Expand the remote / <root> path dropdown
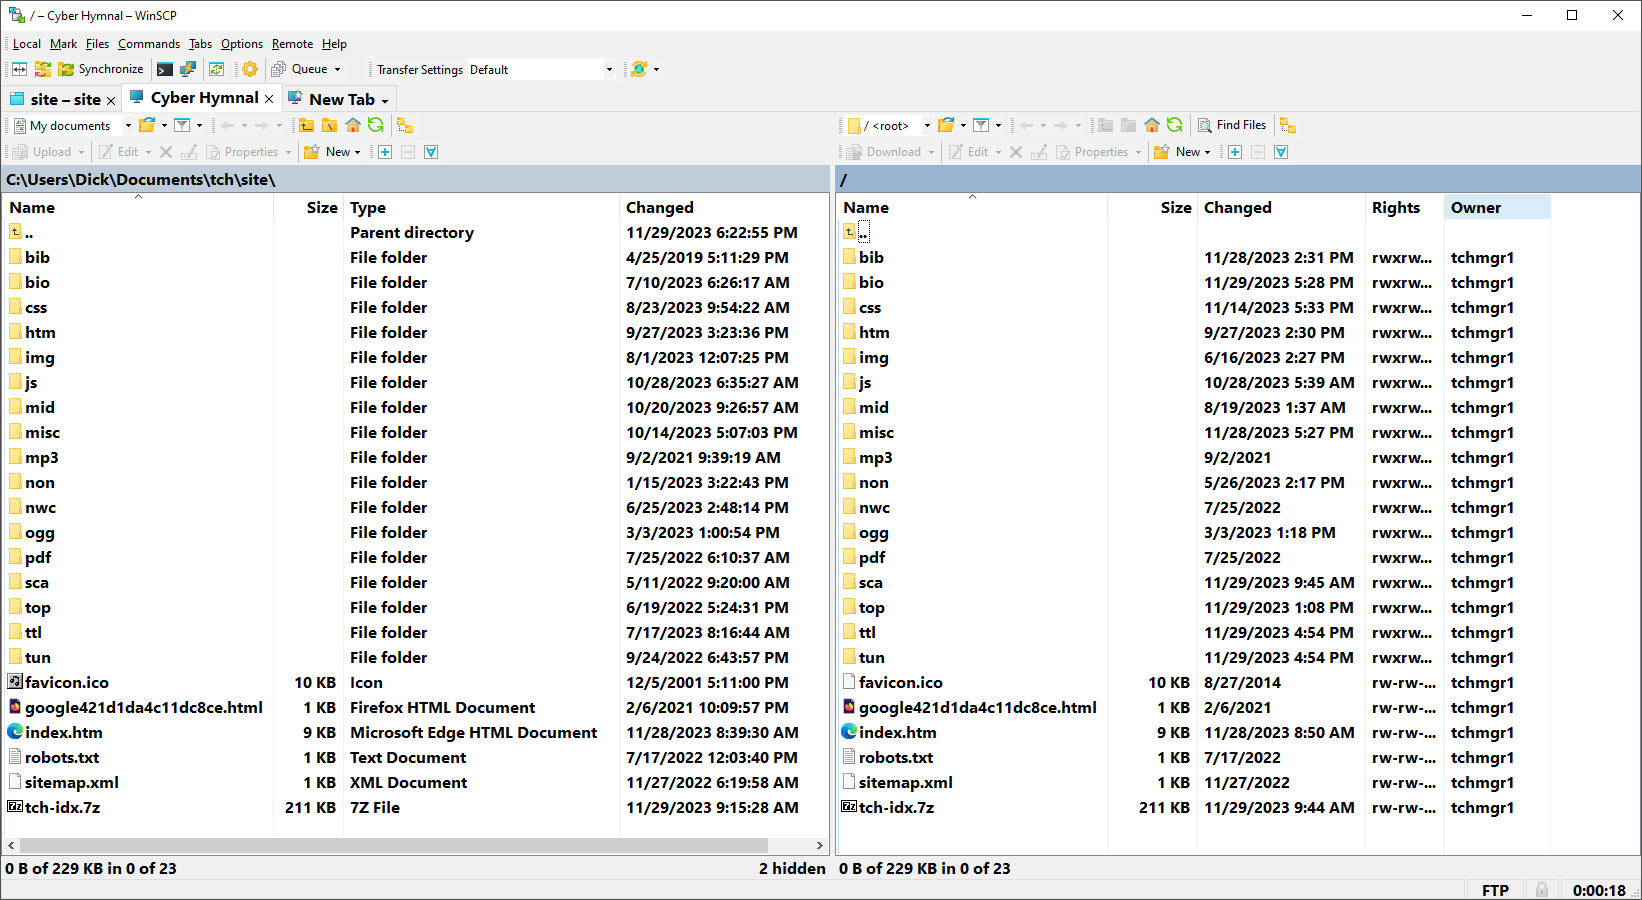Viewport: 1642px width, 900px height. coord(927,126)
